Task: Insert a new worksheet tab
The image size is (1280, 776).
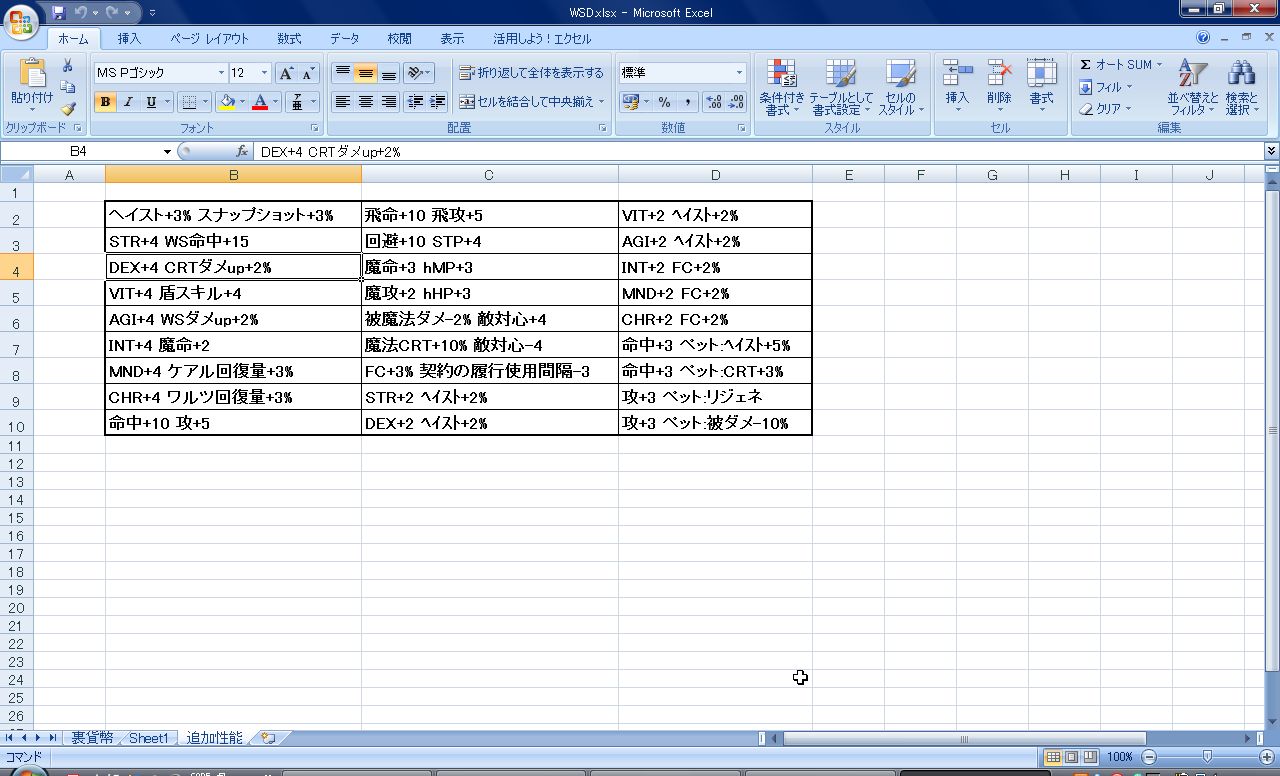Action: point(267,738)
